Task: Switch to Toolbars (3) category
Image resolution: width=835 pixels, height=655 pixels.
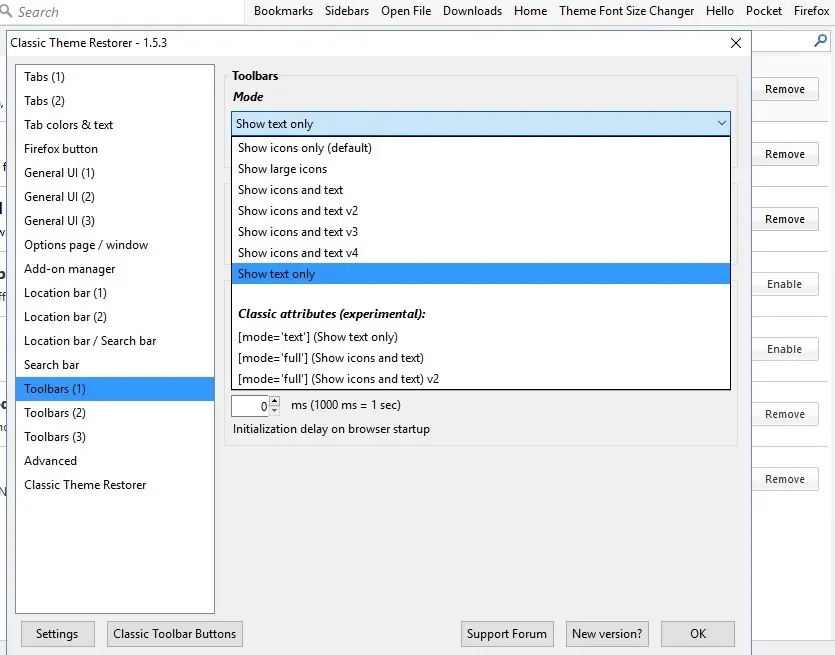Action: coord(115,437)
